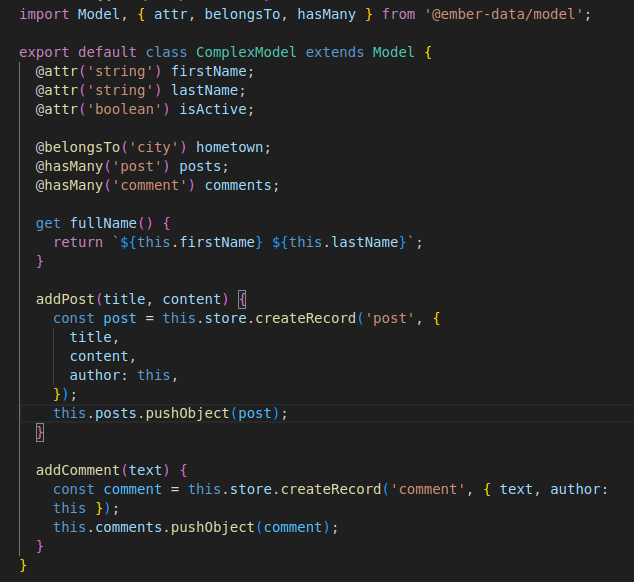Screen dimensions: 634x582
Task: Click the 'content,' property line
Action: [103, 356]
